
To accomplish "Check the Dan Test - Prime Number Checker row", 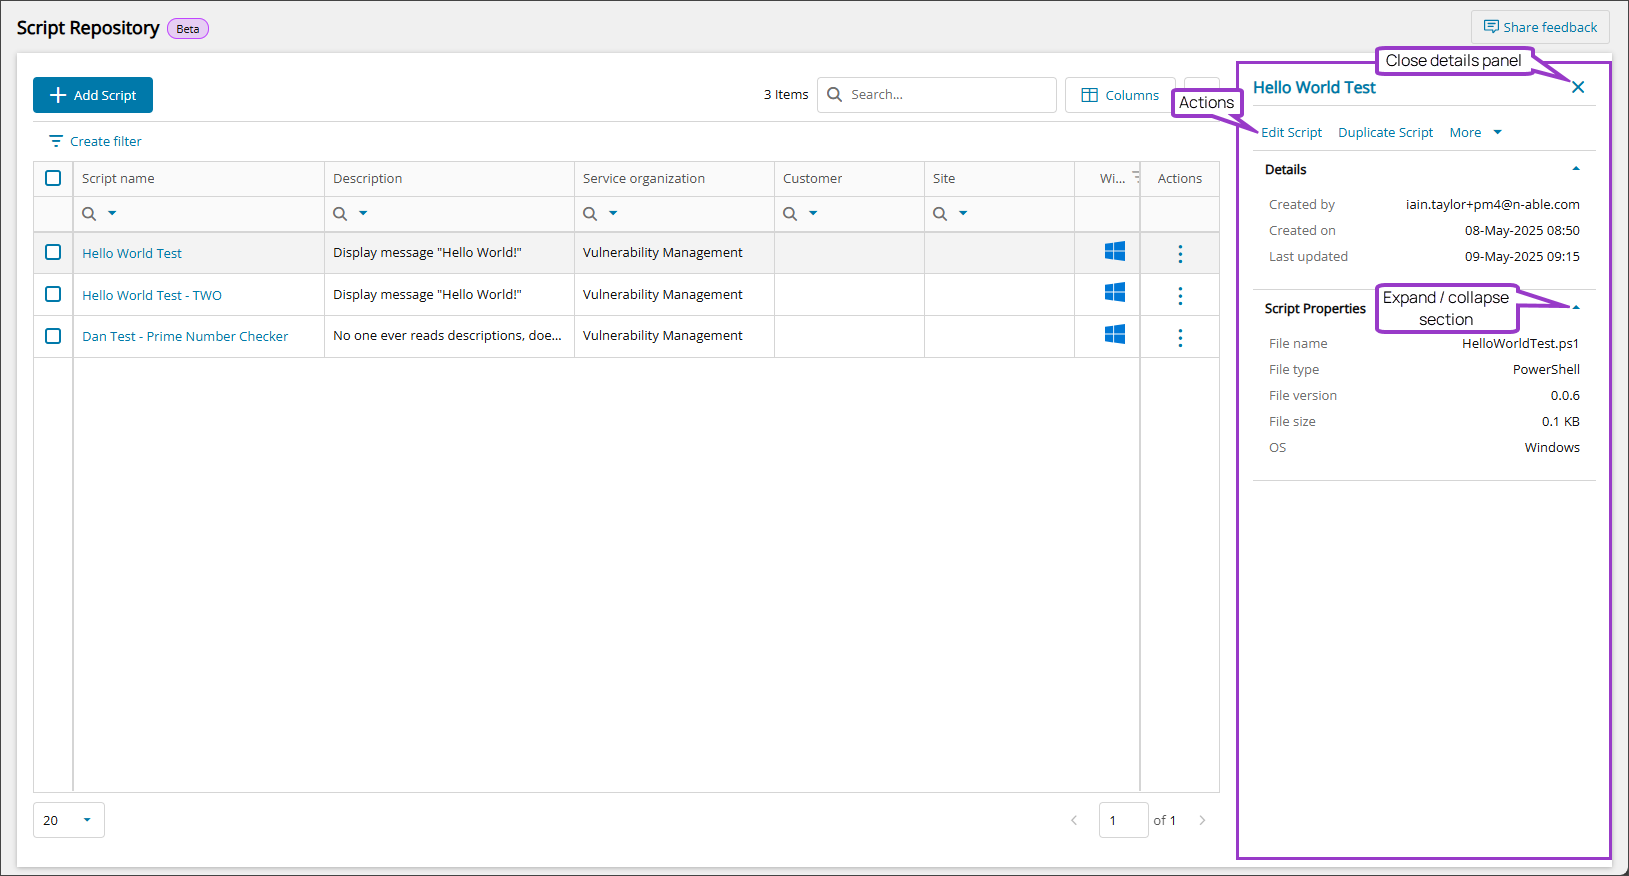I will (x=53, y=336).
